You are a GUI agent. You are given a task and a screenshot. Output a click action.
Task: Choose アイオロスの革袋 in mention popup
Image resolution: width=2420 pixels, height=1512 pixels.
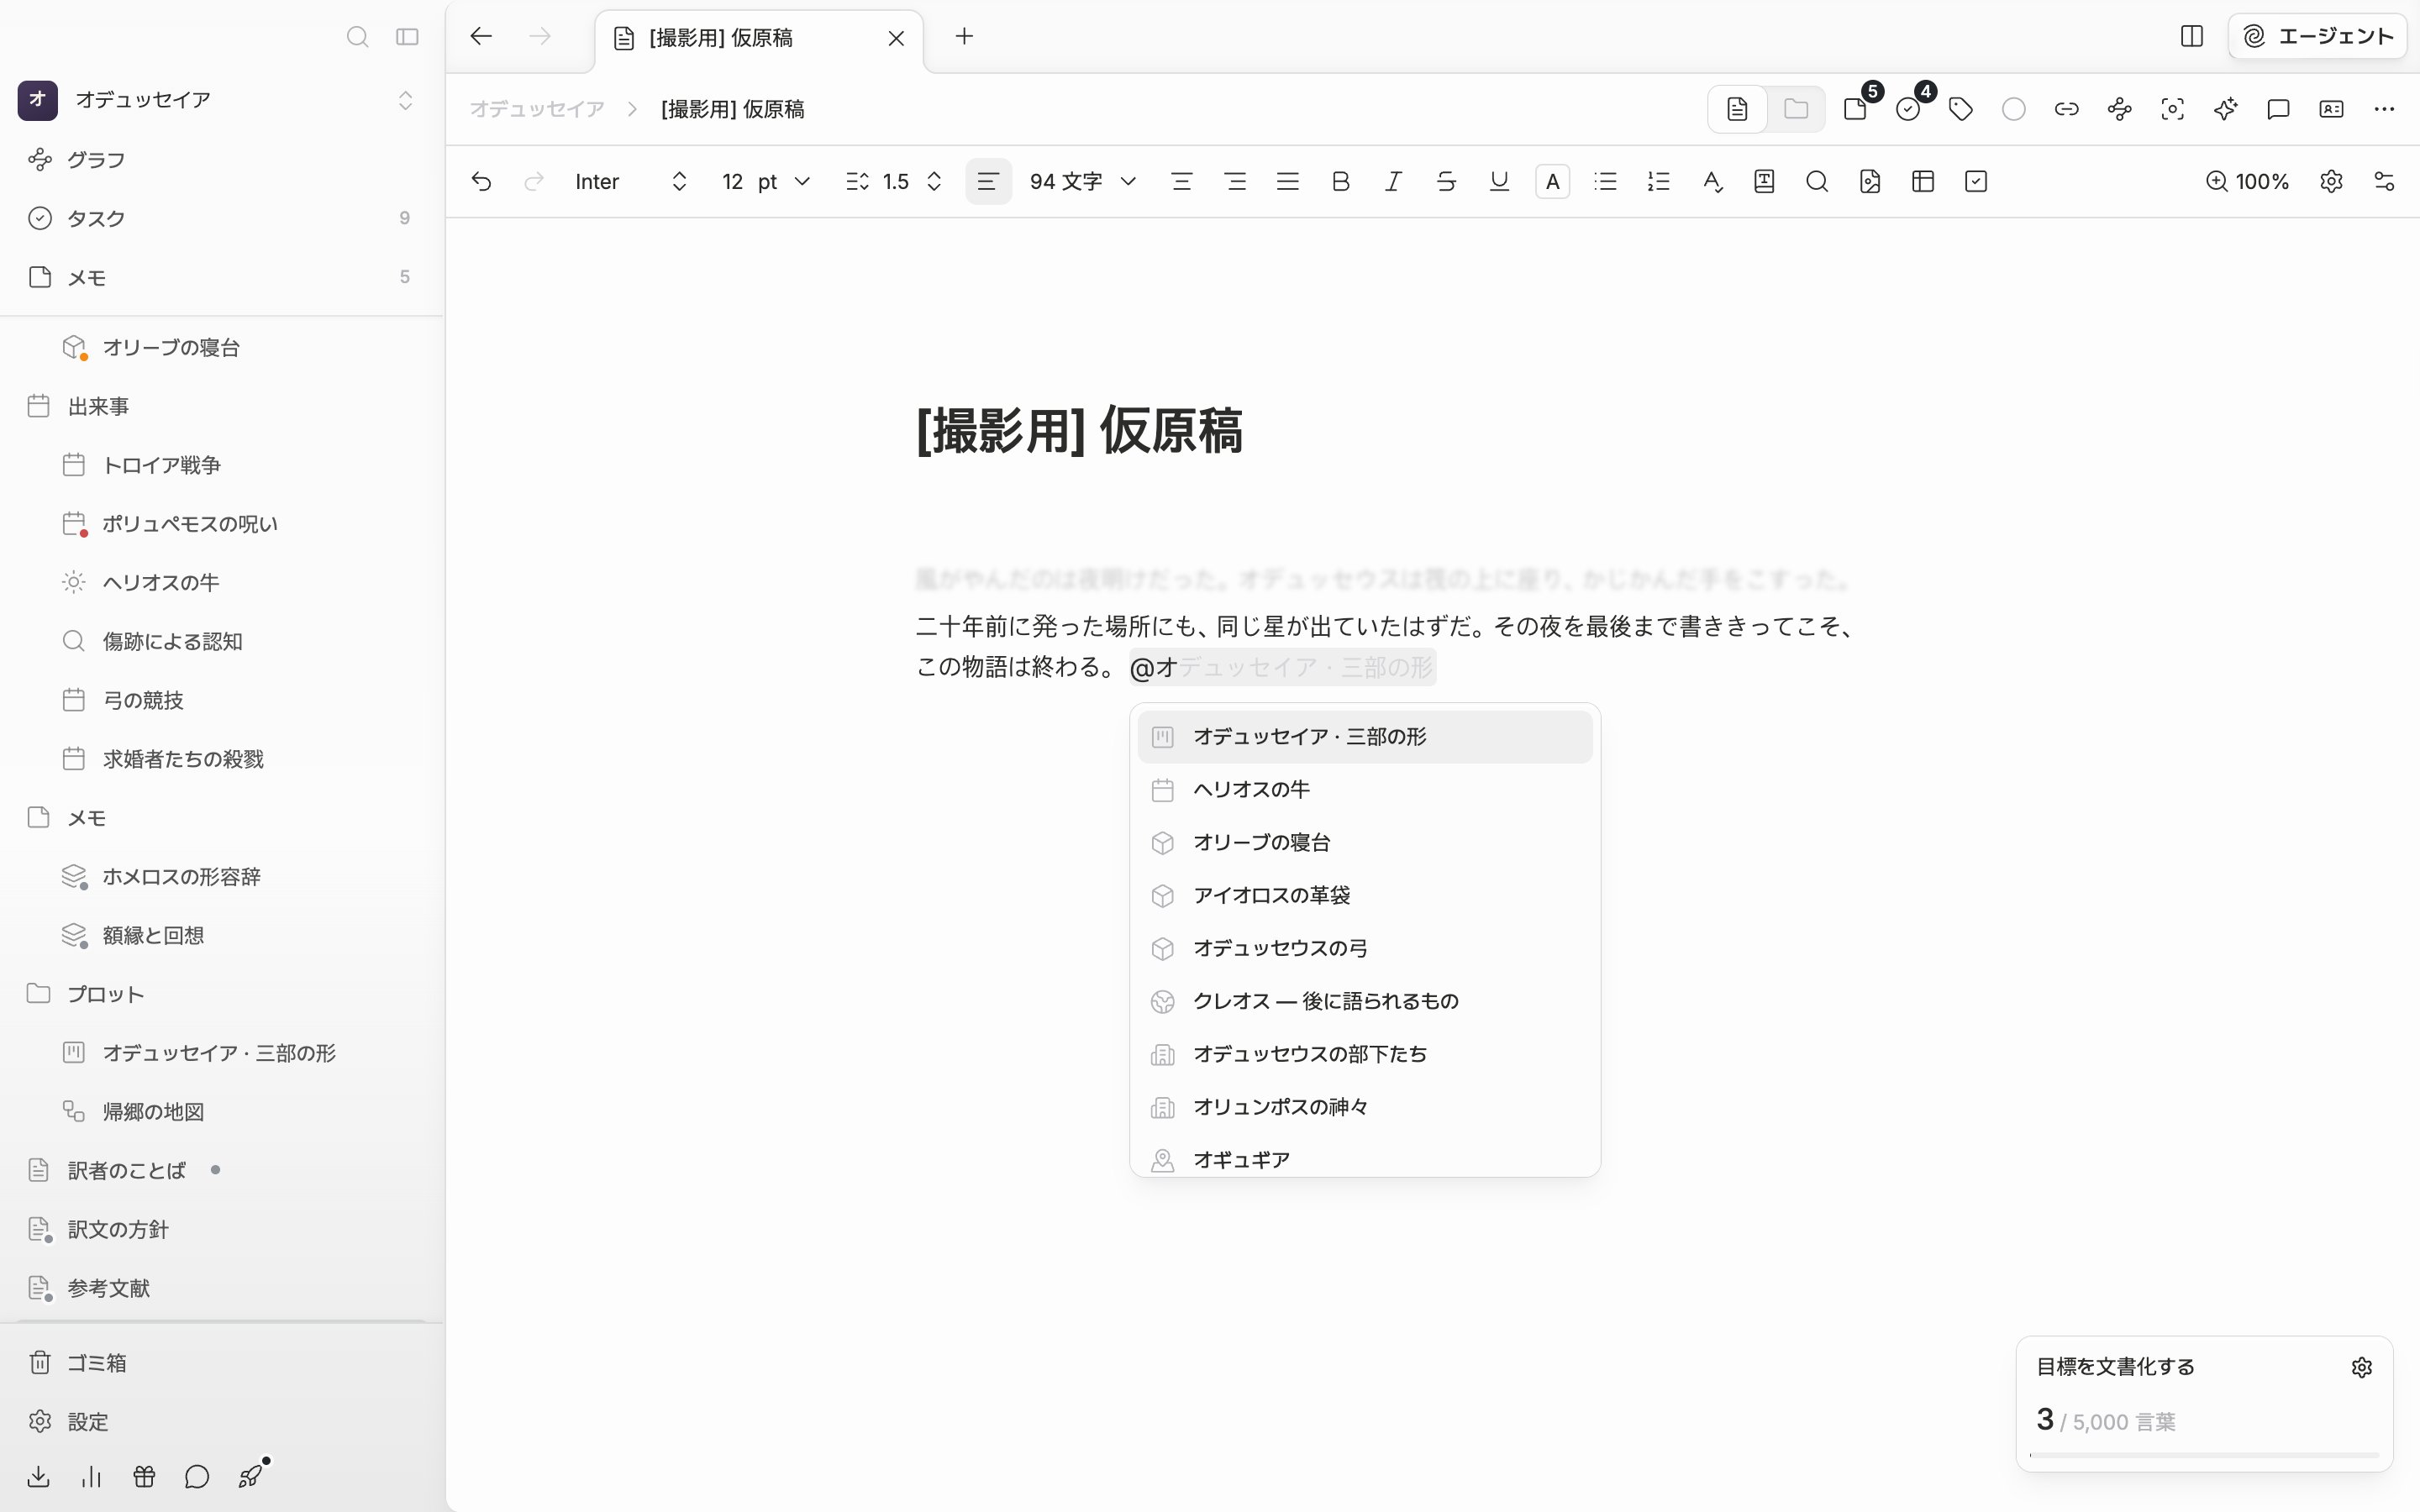pos(1364,896)
